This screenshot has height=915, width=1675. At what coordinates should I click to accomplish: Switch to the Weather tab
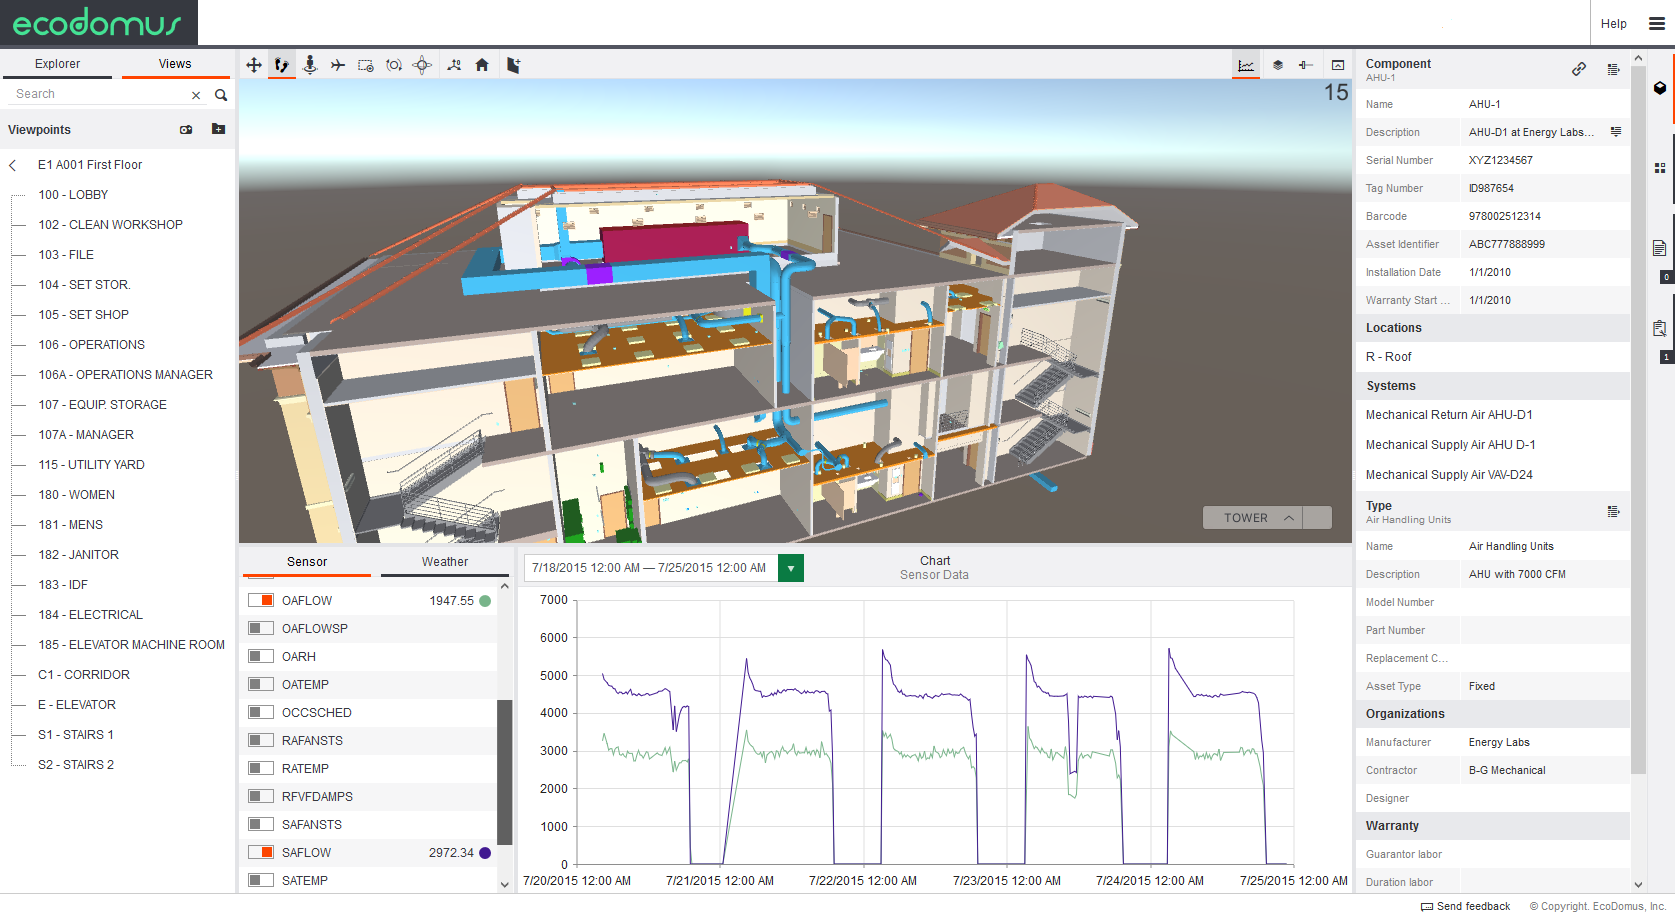[x=445, y=562]
